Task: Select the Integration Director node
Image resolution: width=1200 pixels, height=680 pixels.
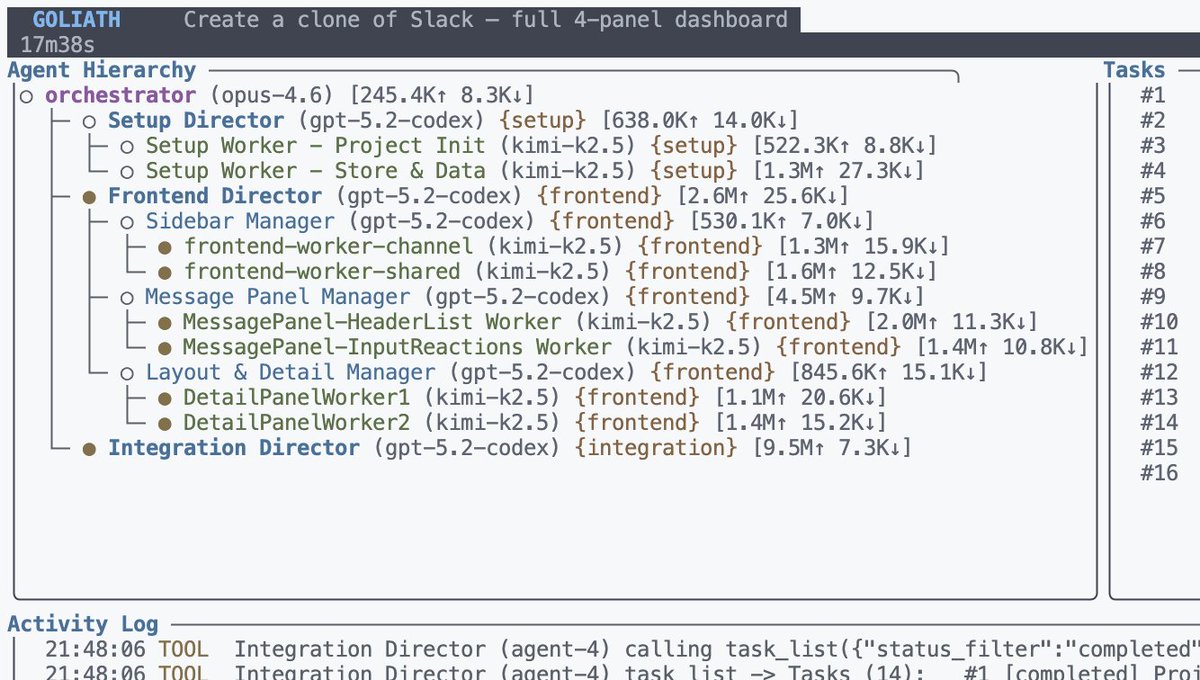Action: click(x=497, y=448)
